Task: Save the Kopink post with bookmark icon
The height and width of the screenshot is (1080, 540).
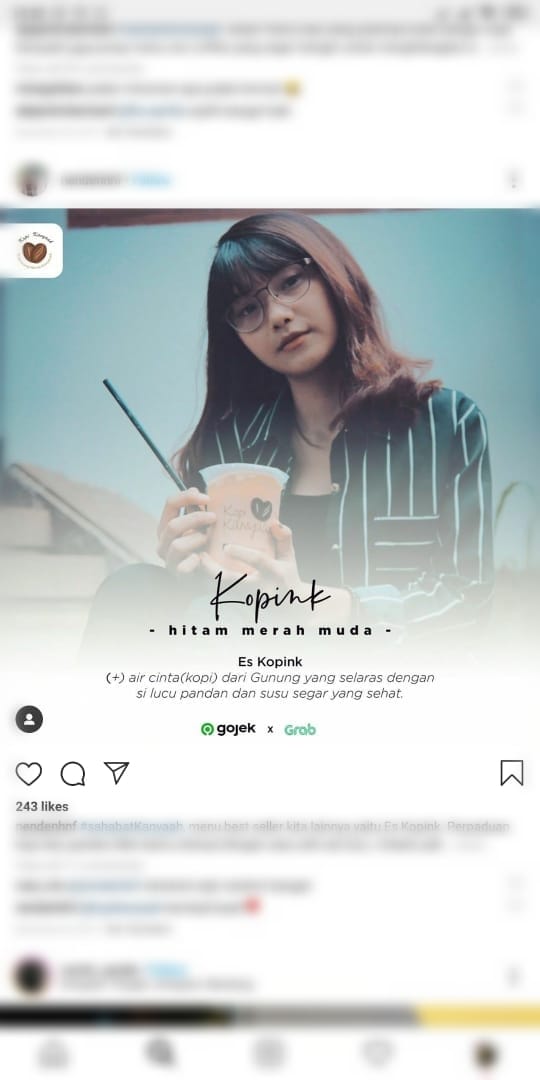Action: point(512,773)
